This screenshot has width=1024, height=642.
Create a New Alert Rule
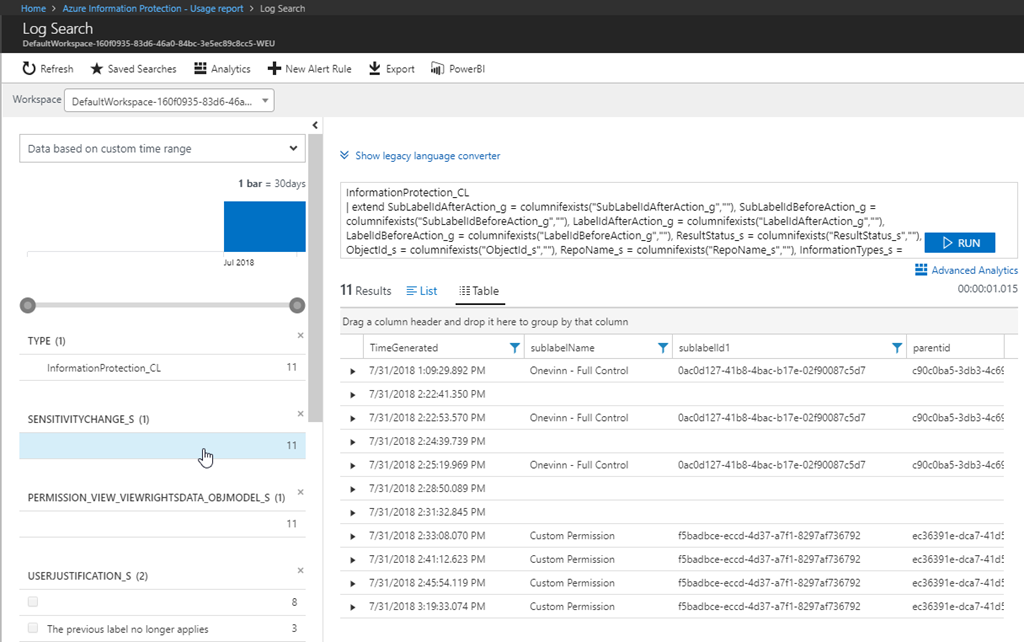[273, 69]
